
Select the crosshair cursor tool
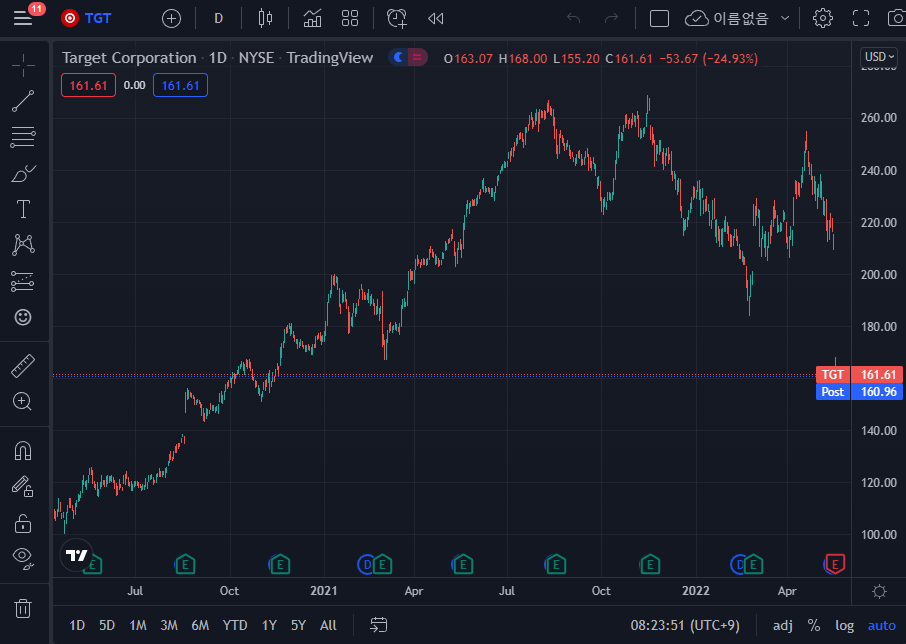coord(23,65)
